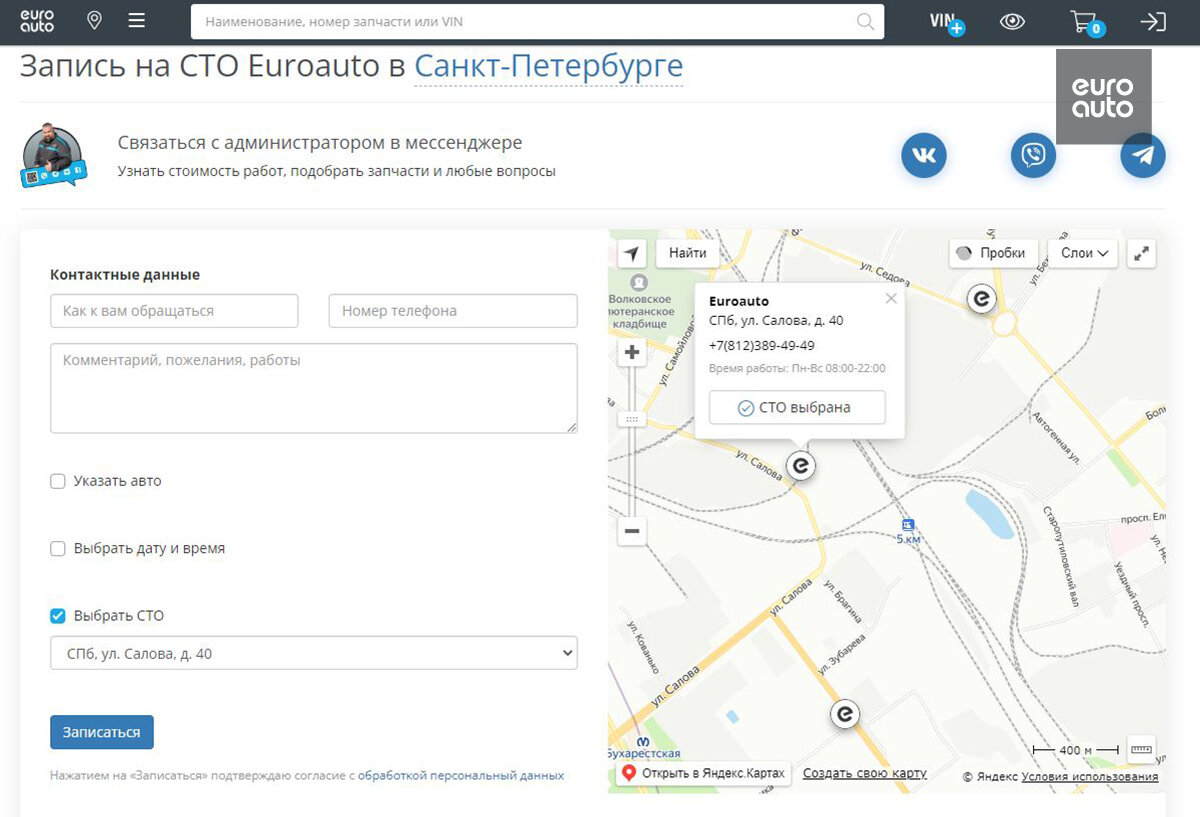Select the Euroauto marker on ул. Салова
1200x817 pixels.
click(801, 465)
